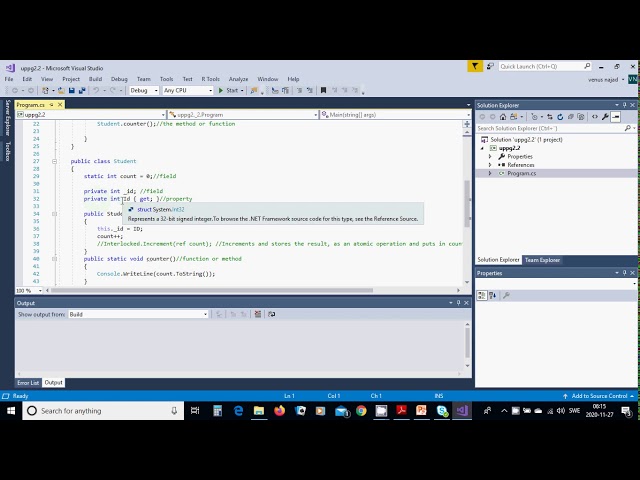The height and width of the screenshot is (480, 640).
Task: Open the Server Explorer side tab
Action: click(x=7, y=118)
